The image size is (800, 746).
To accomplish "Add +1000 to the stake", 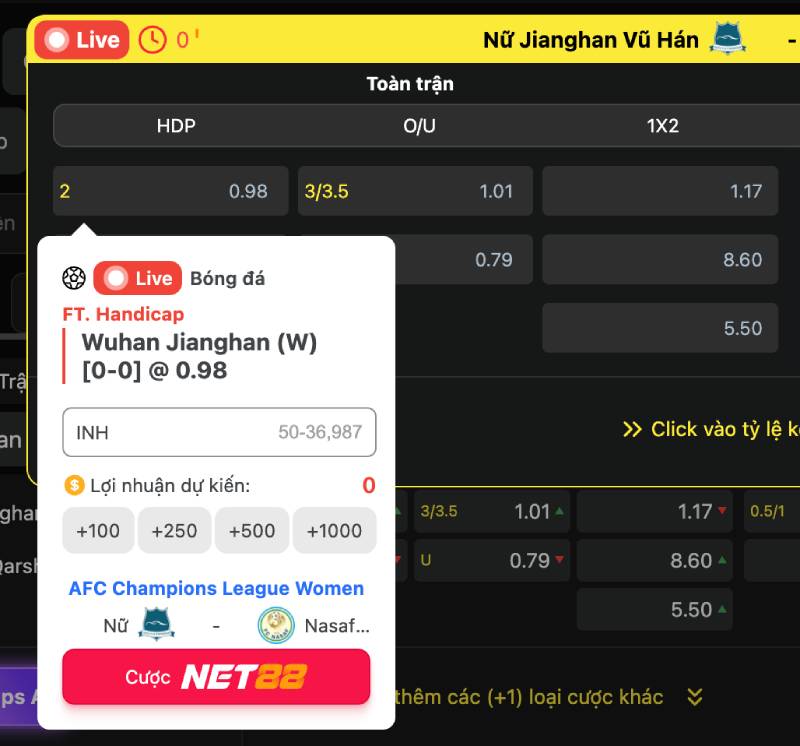I will click(334, 531).
